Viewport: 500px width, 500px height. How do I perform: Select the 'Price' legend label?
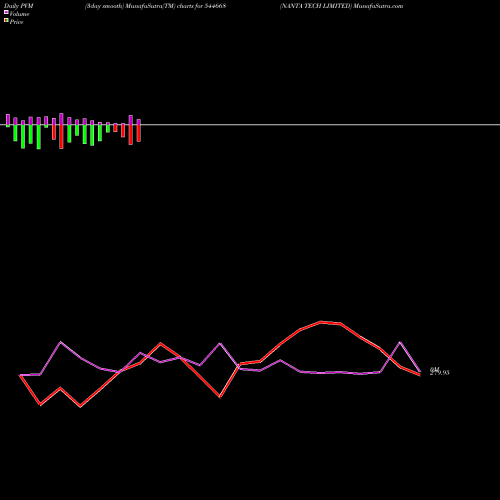click(x=16, y=22)
